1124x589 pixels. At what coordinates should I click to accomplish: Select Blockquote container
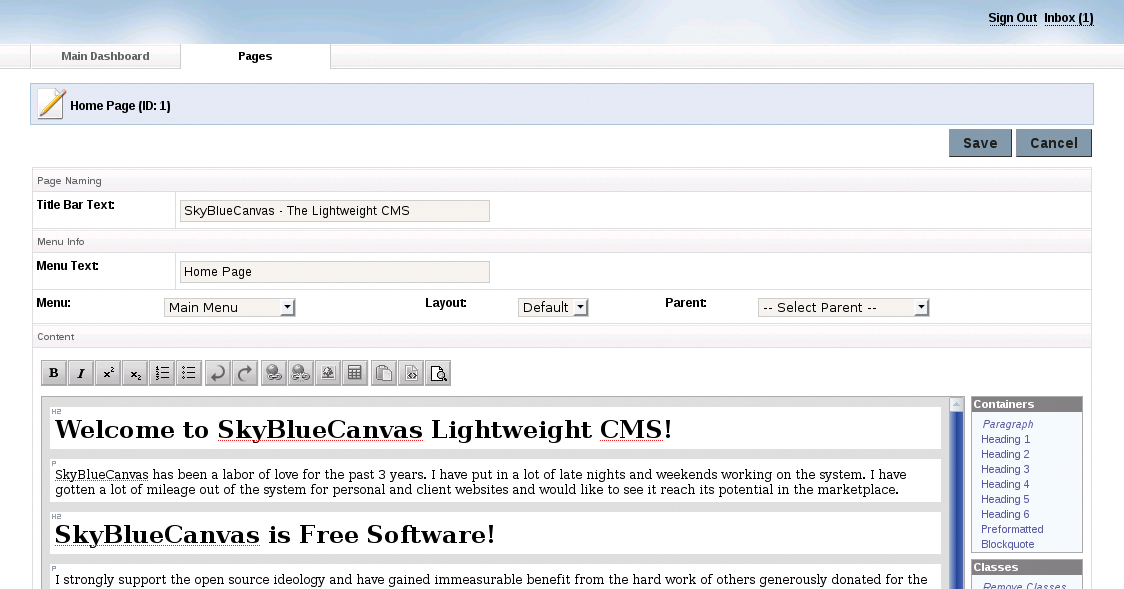(1007, 545)
